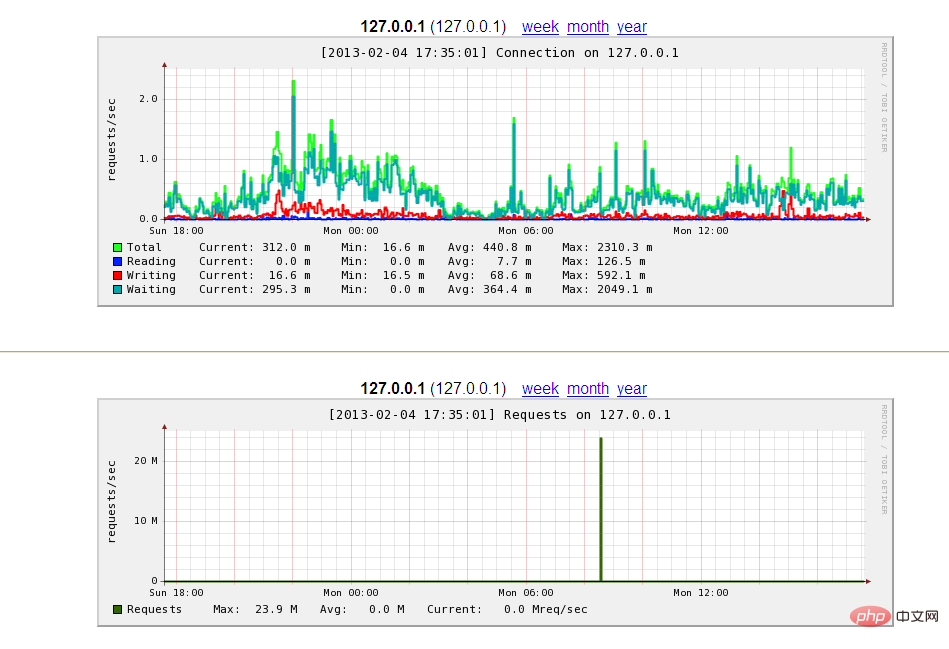949x649 pixels.
Task: Click the teal Waiting legend swatch
Action: (117, 289)
